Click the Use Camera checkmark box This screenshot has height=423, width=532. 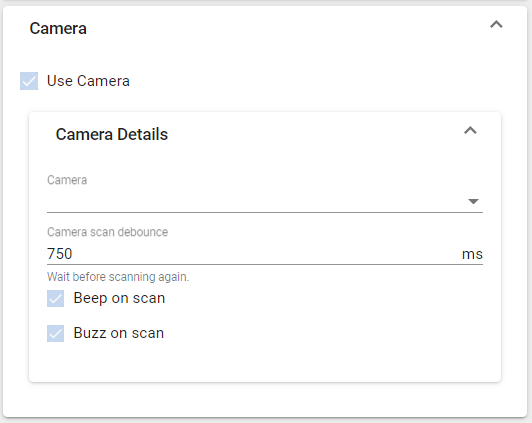pyautogui.click(x=29, y=81)
